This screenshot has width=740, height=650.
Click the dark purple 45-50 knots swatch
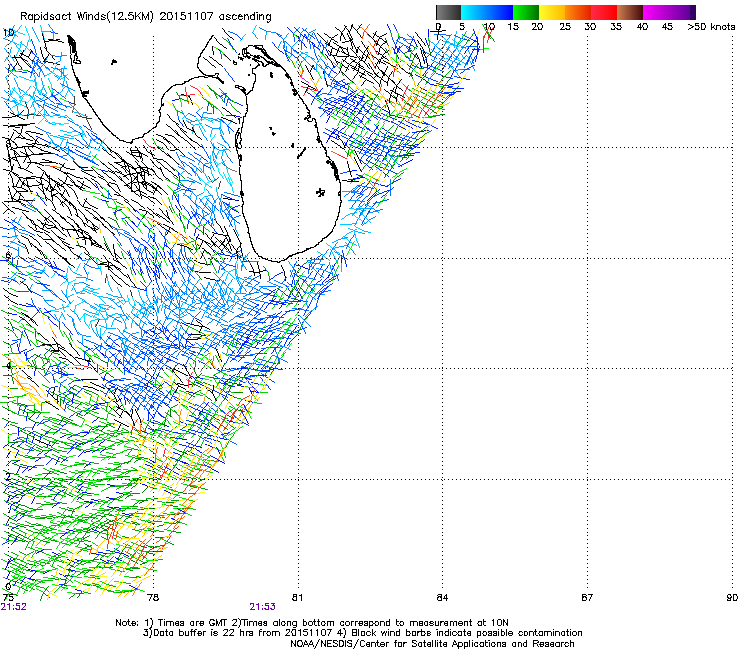click(x=682, y=12)
